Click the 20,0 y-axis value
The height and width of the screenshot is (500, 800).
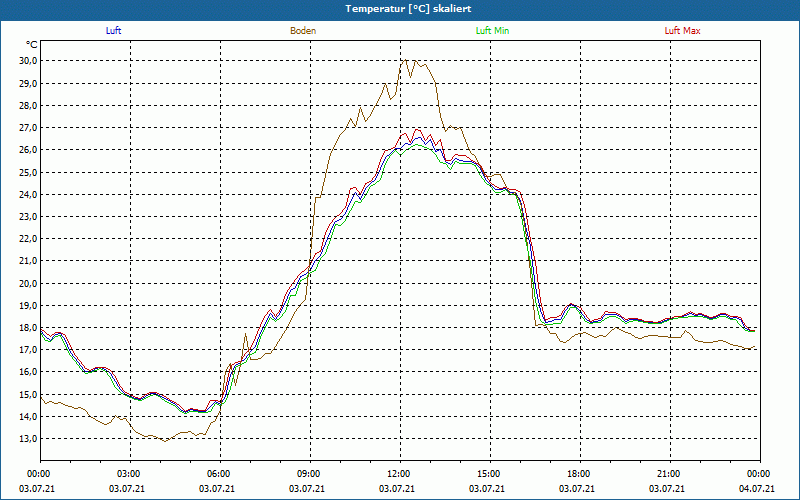tap(29, 283)
